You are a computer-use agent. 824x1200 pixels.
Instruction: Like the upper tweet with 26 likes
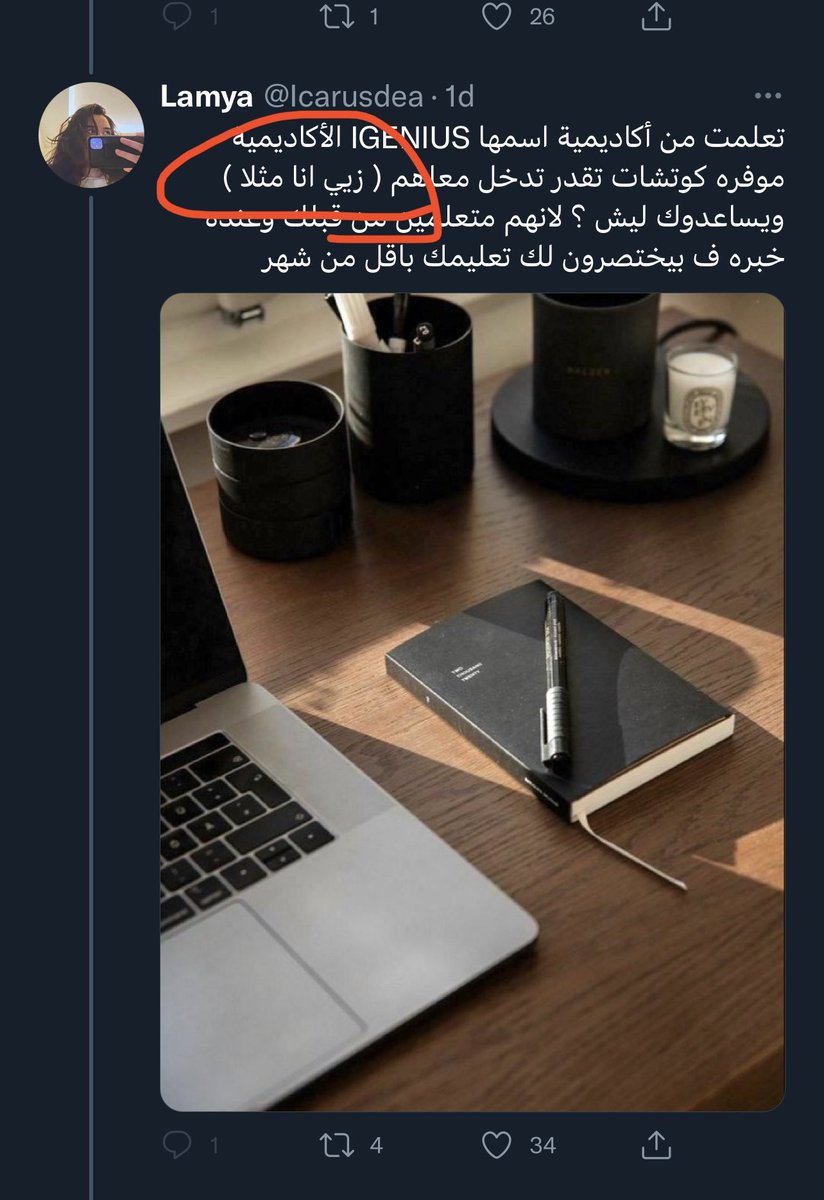coord(497,16)
